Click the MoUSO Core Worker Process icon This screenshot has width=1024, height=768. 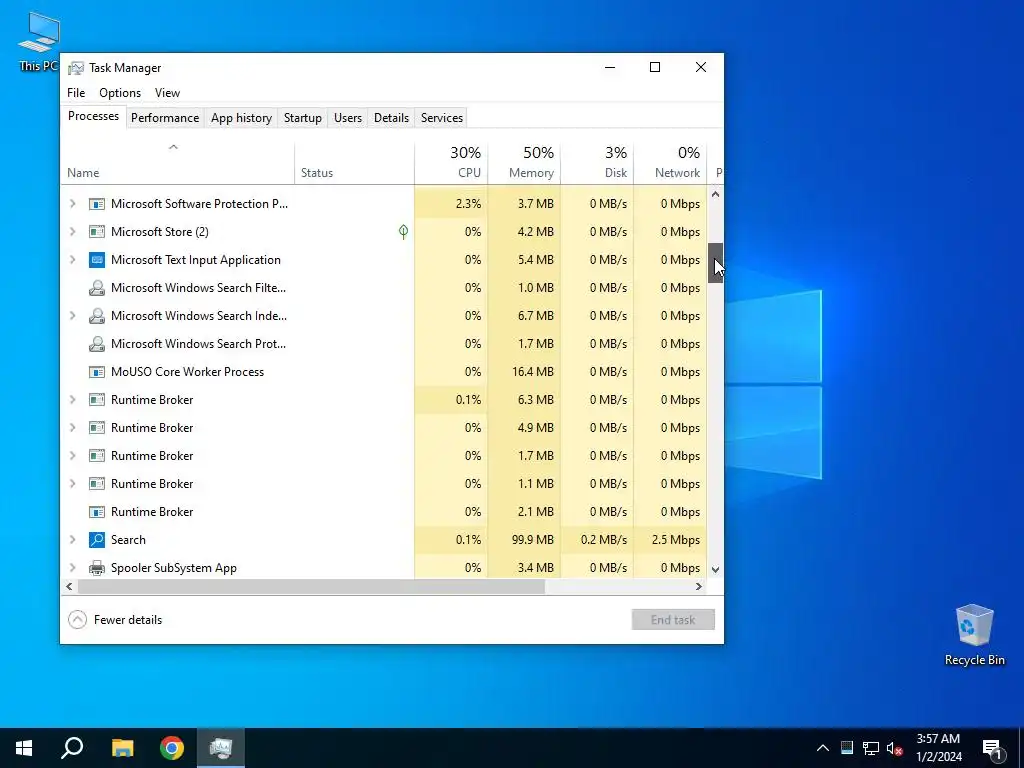tap(97, 372)
